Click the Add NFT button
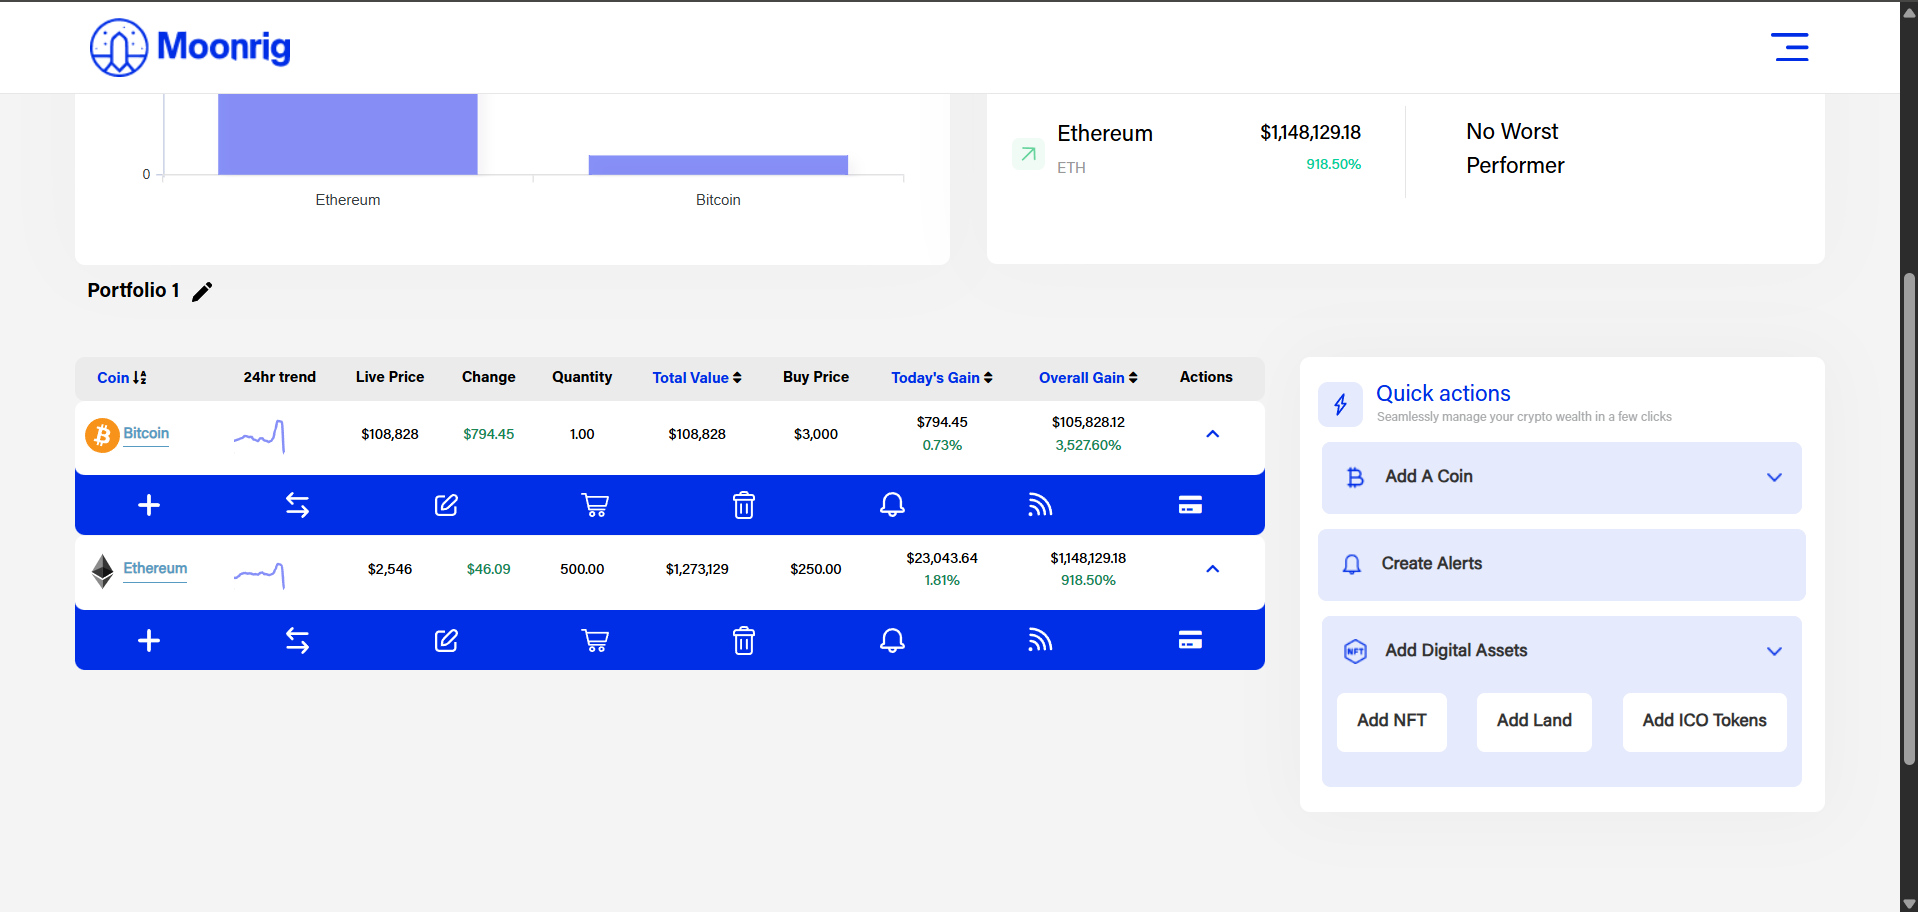 point(1392,721)
